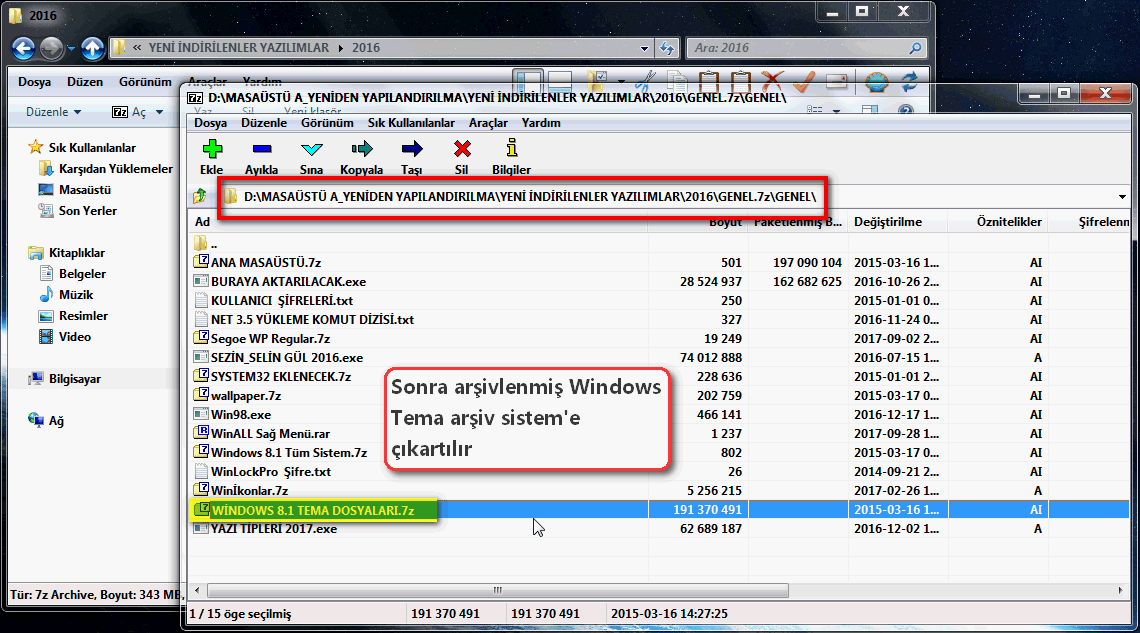Screen dimensions: 1140x633
Task: Open the Video library in Explorer
Action: [75, 337]
